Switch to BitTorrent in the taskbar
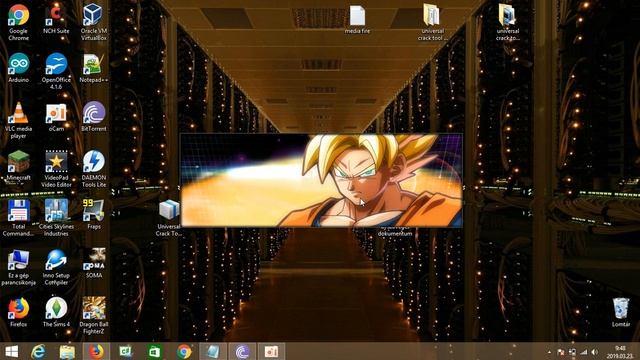The height and width of the screenshot is (360, 640). pyautogui.click(x=242, y=351)
